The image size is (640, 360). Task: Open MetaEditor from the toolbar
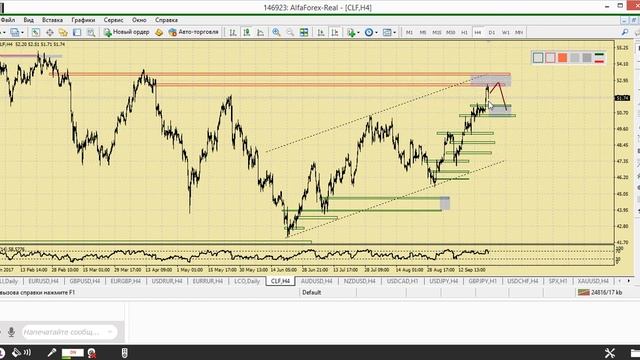coord(159,32)
